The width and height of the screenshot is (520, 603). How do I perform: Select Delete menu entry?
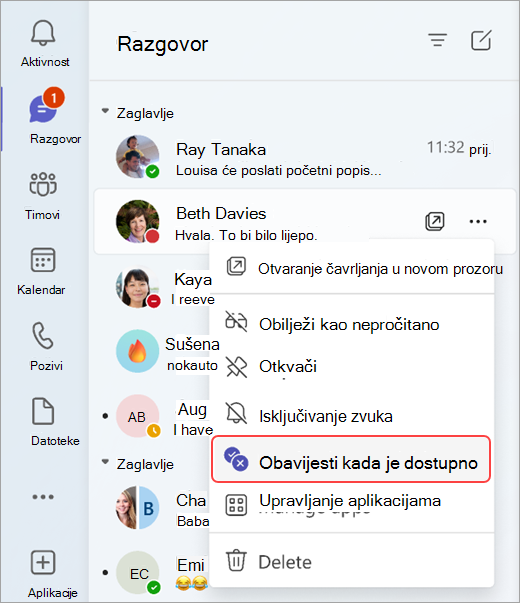[x=352, y=561]
